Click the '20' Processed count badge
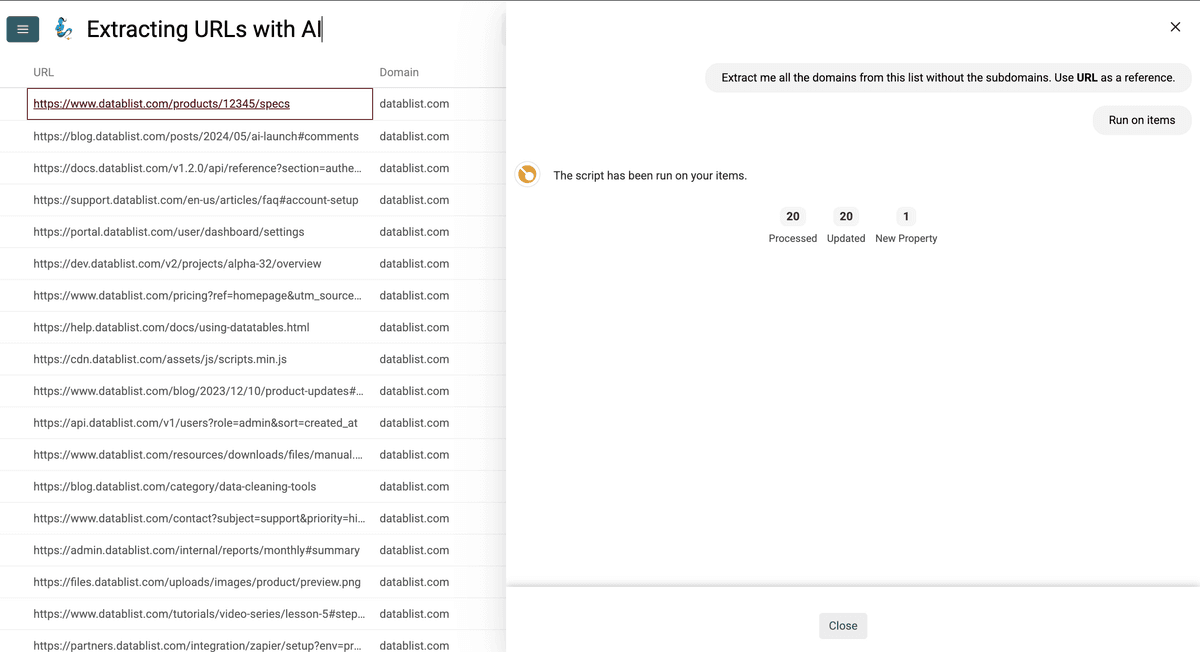 [793, 216]
